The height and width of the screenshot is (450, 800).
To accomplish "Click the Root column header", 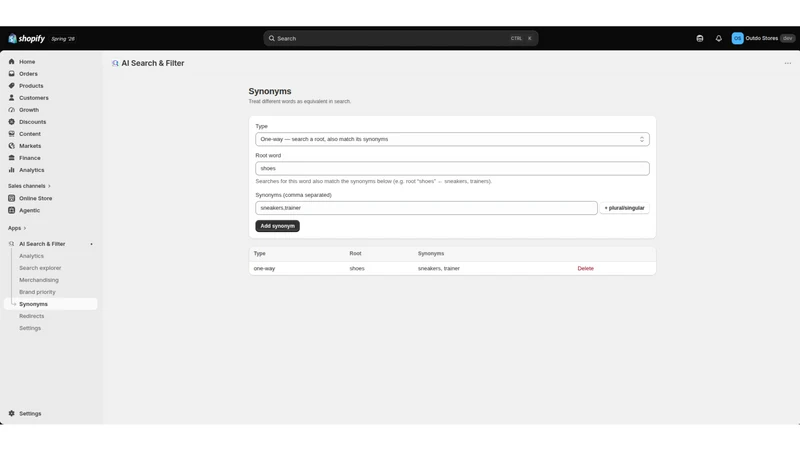I will point(355,254).
